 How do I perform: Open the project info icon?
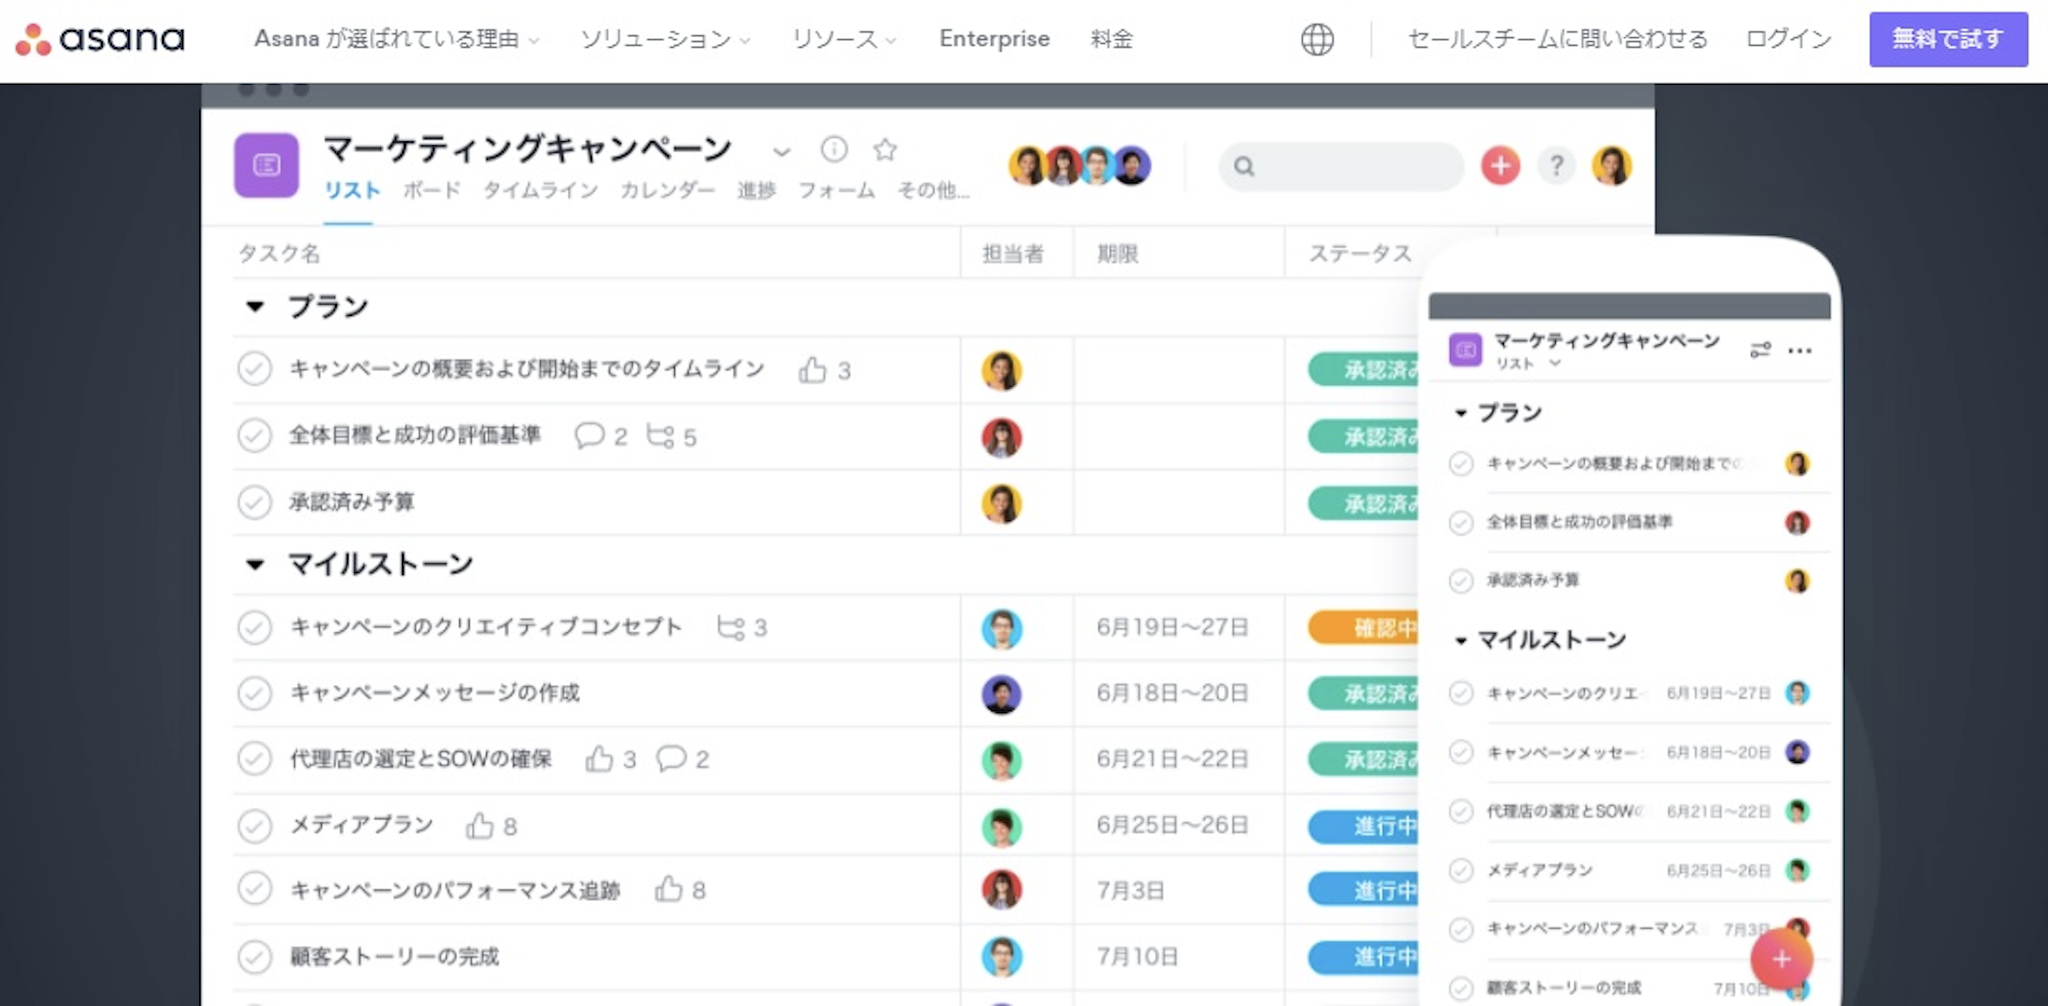(835, 150)
